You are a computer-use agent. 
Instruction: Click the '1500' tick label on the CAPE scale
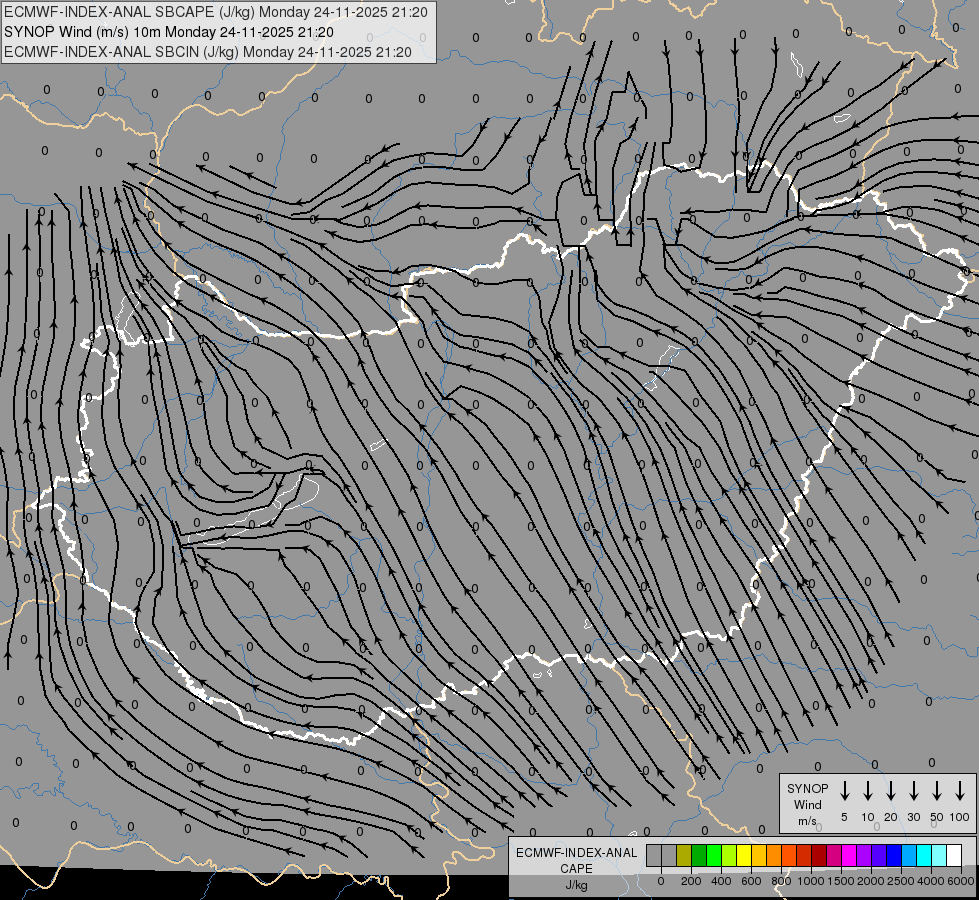tap(841, 881)
